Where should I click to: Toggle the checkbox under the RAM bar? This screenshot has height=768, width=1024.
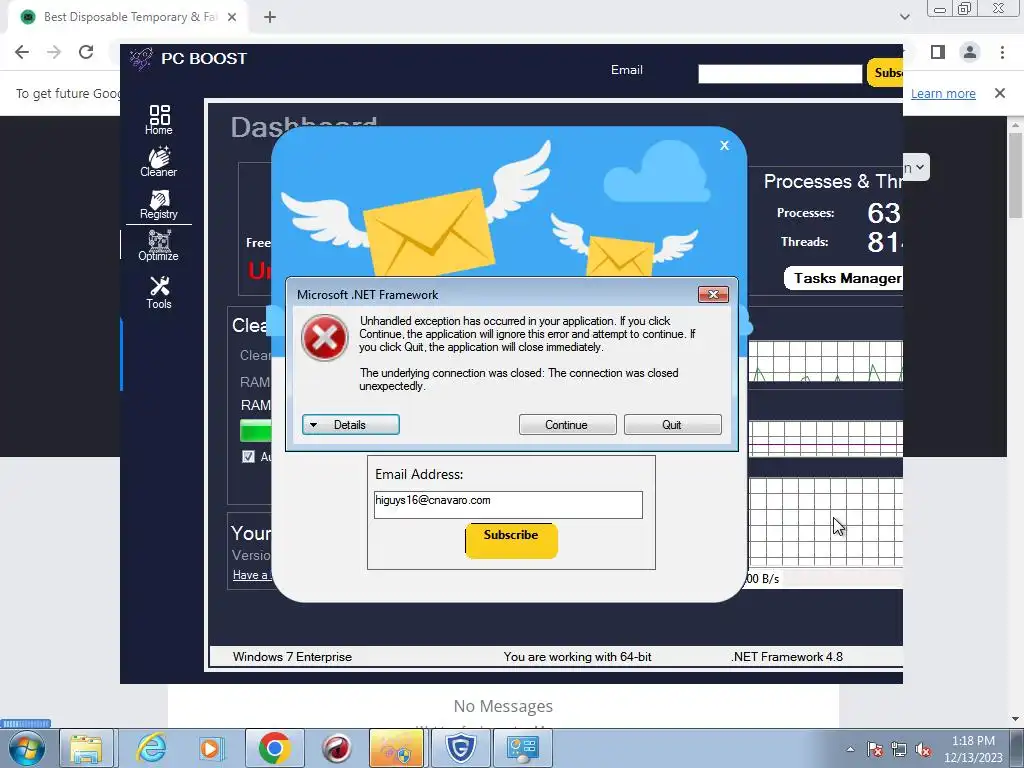click(x=248, y=456)
